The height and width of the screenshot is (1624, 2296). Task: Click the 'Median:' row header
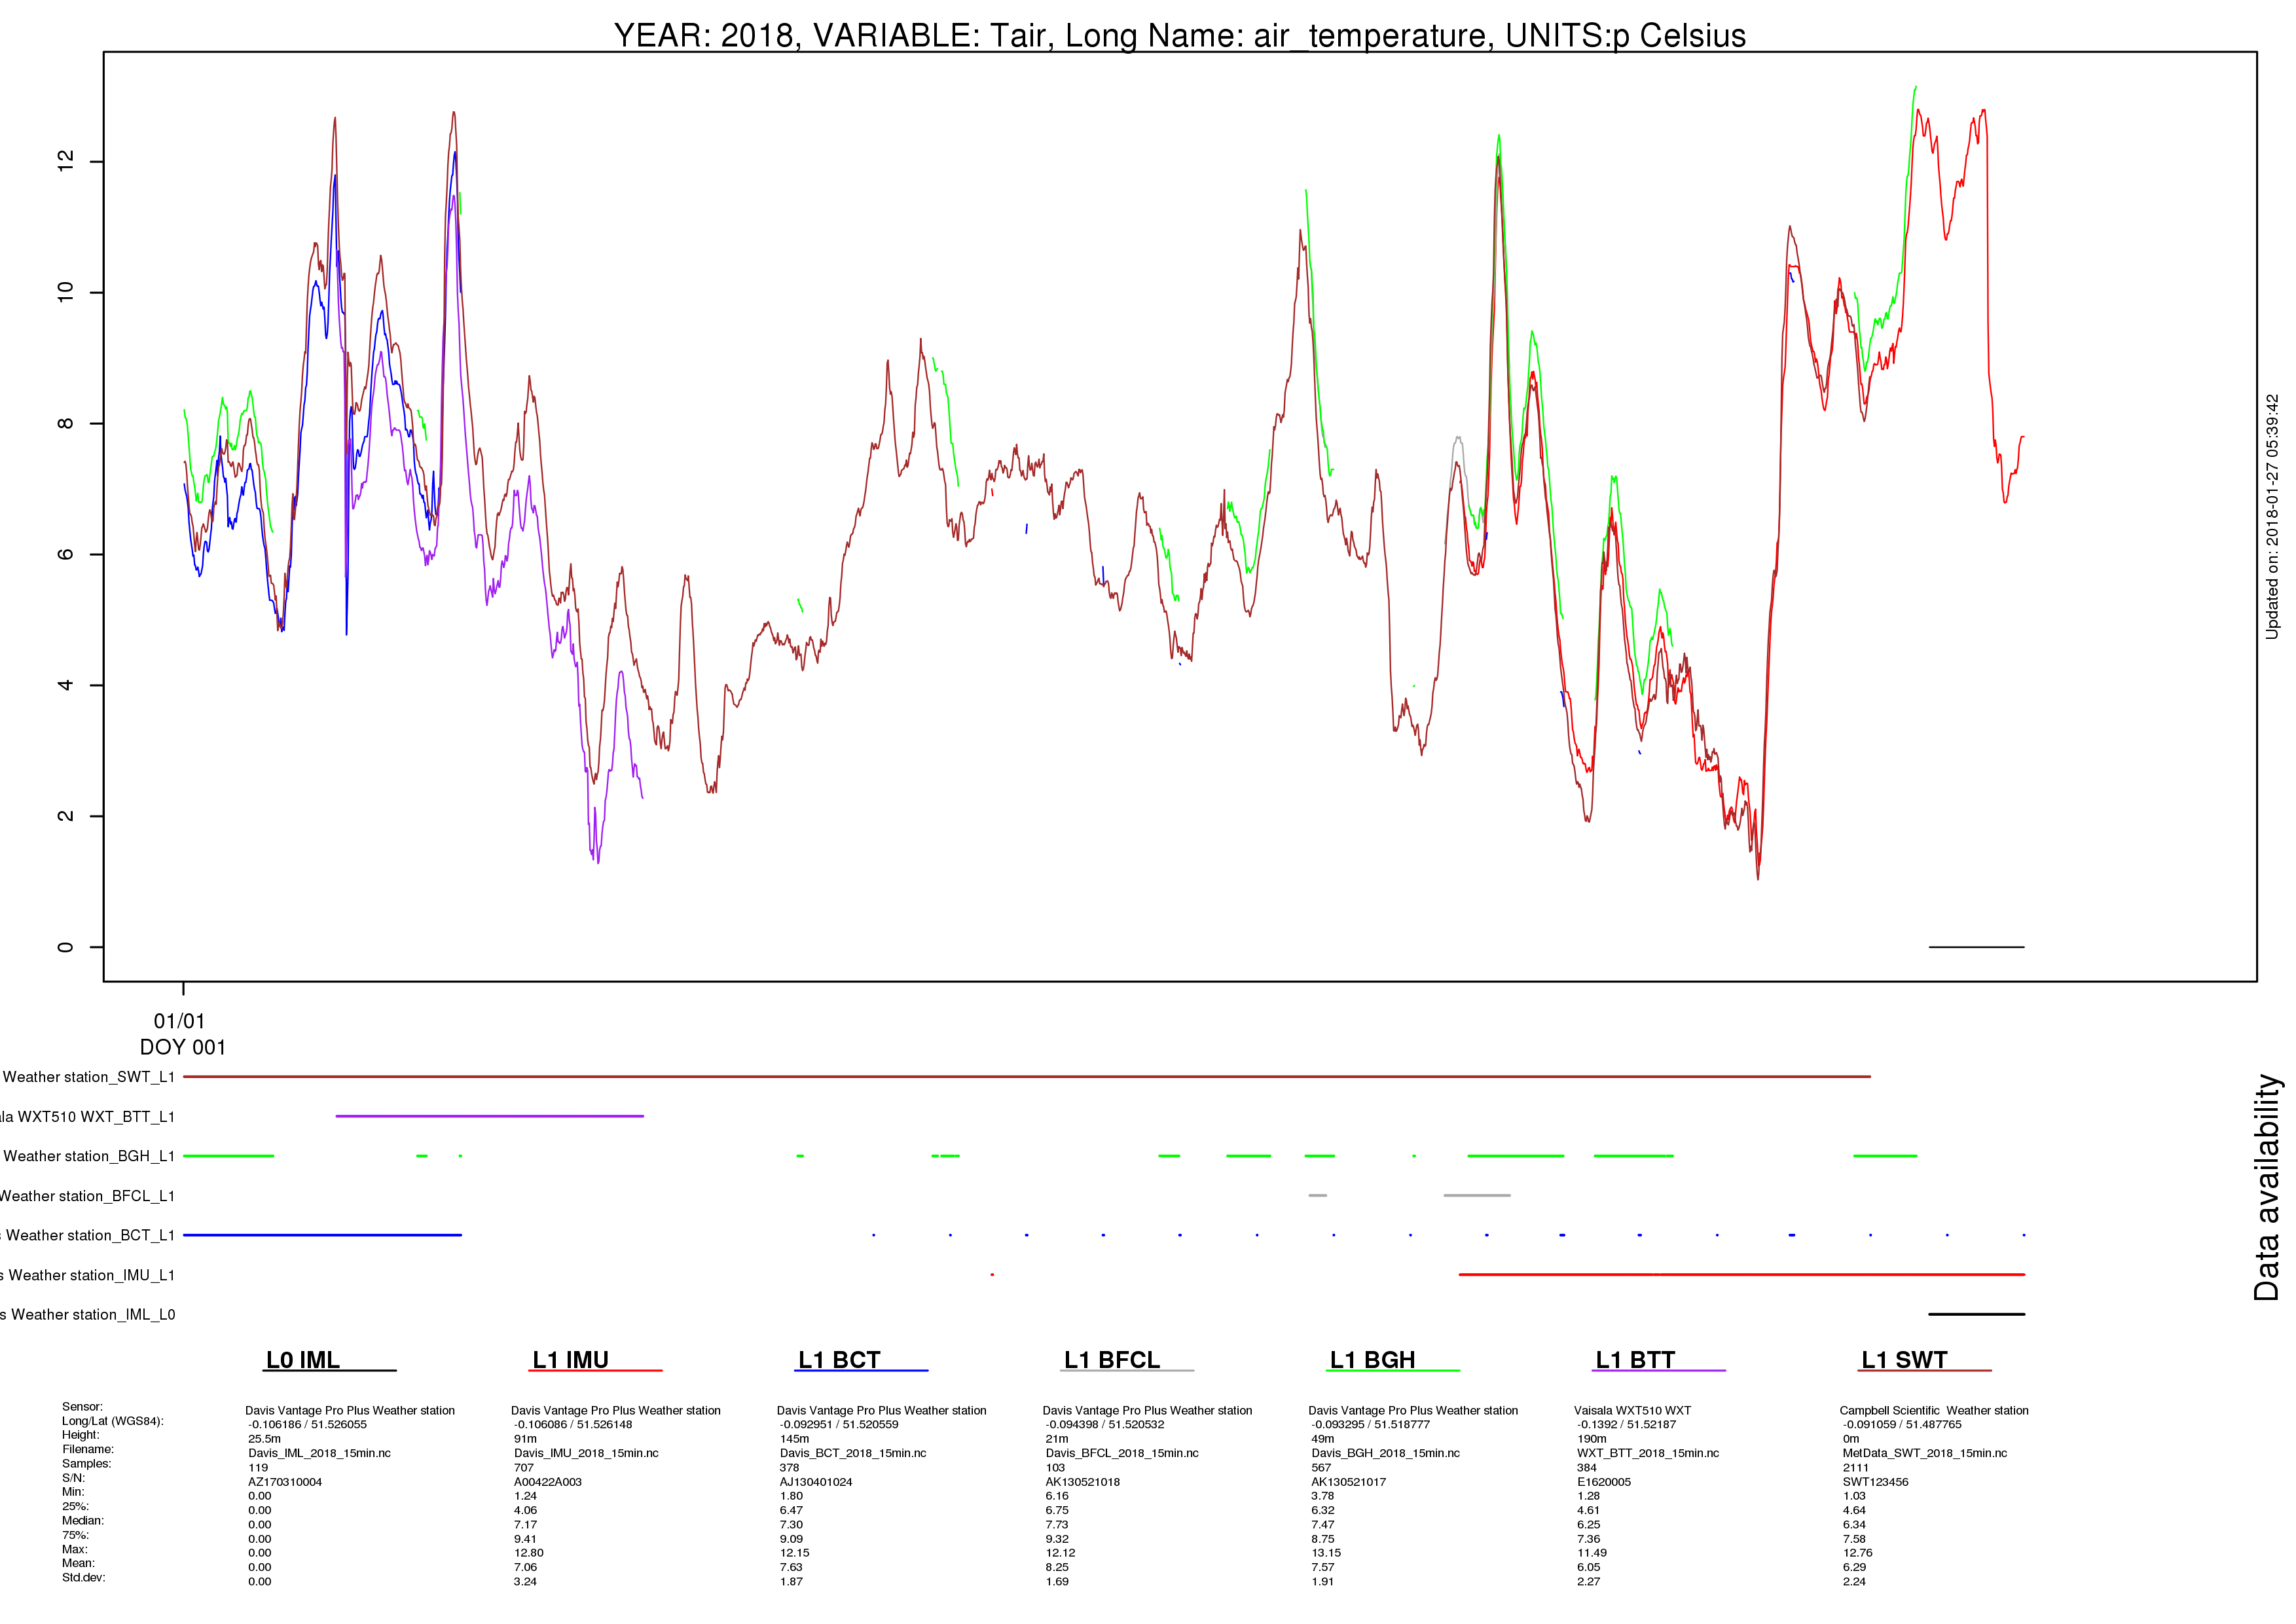tap(83, 1521)
